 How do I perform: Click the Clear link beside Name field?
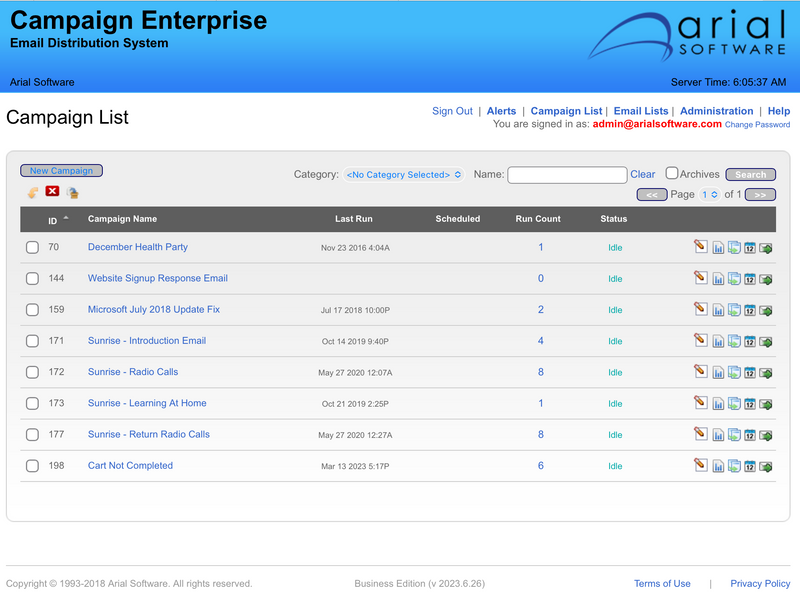point(642,174)
